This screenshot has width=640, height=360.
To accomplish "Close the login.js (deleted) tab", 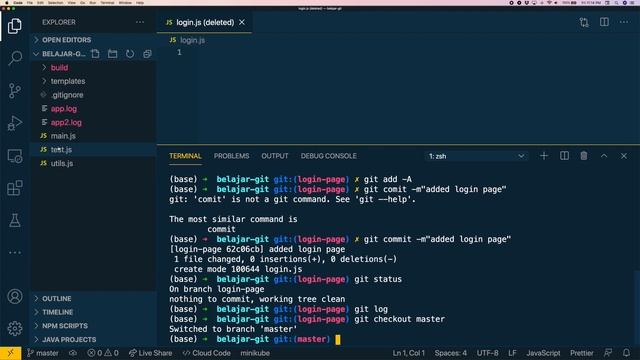I will (x=242, y=22).
